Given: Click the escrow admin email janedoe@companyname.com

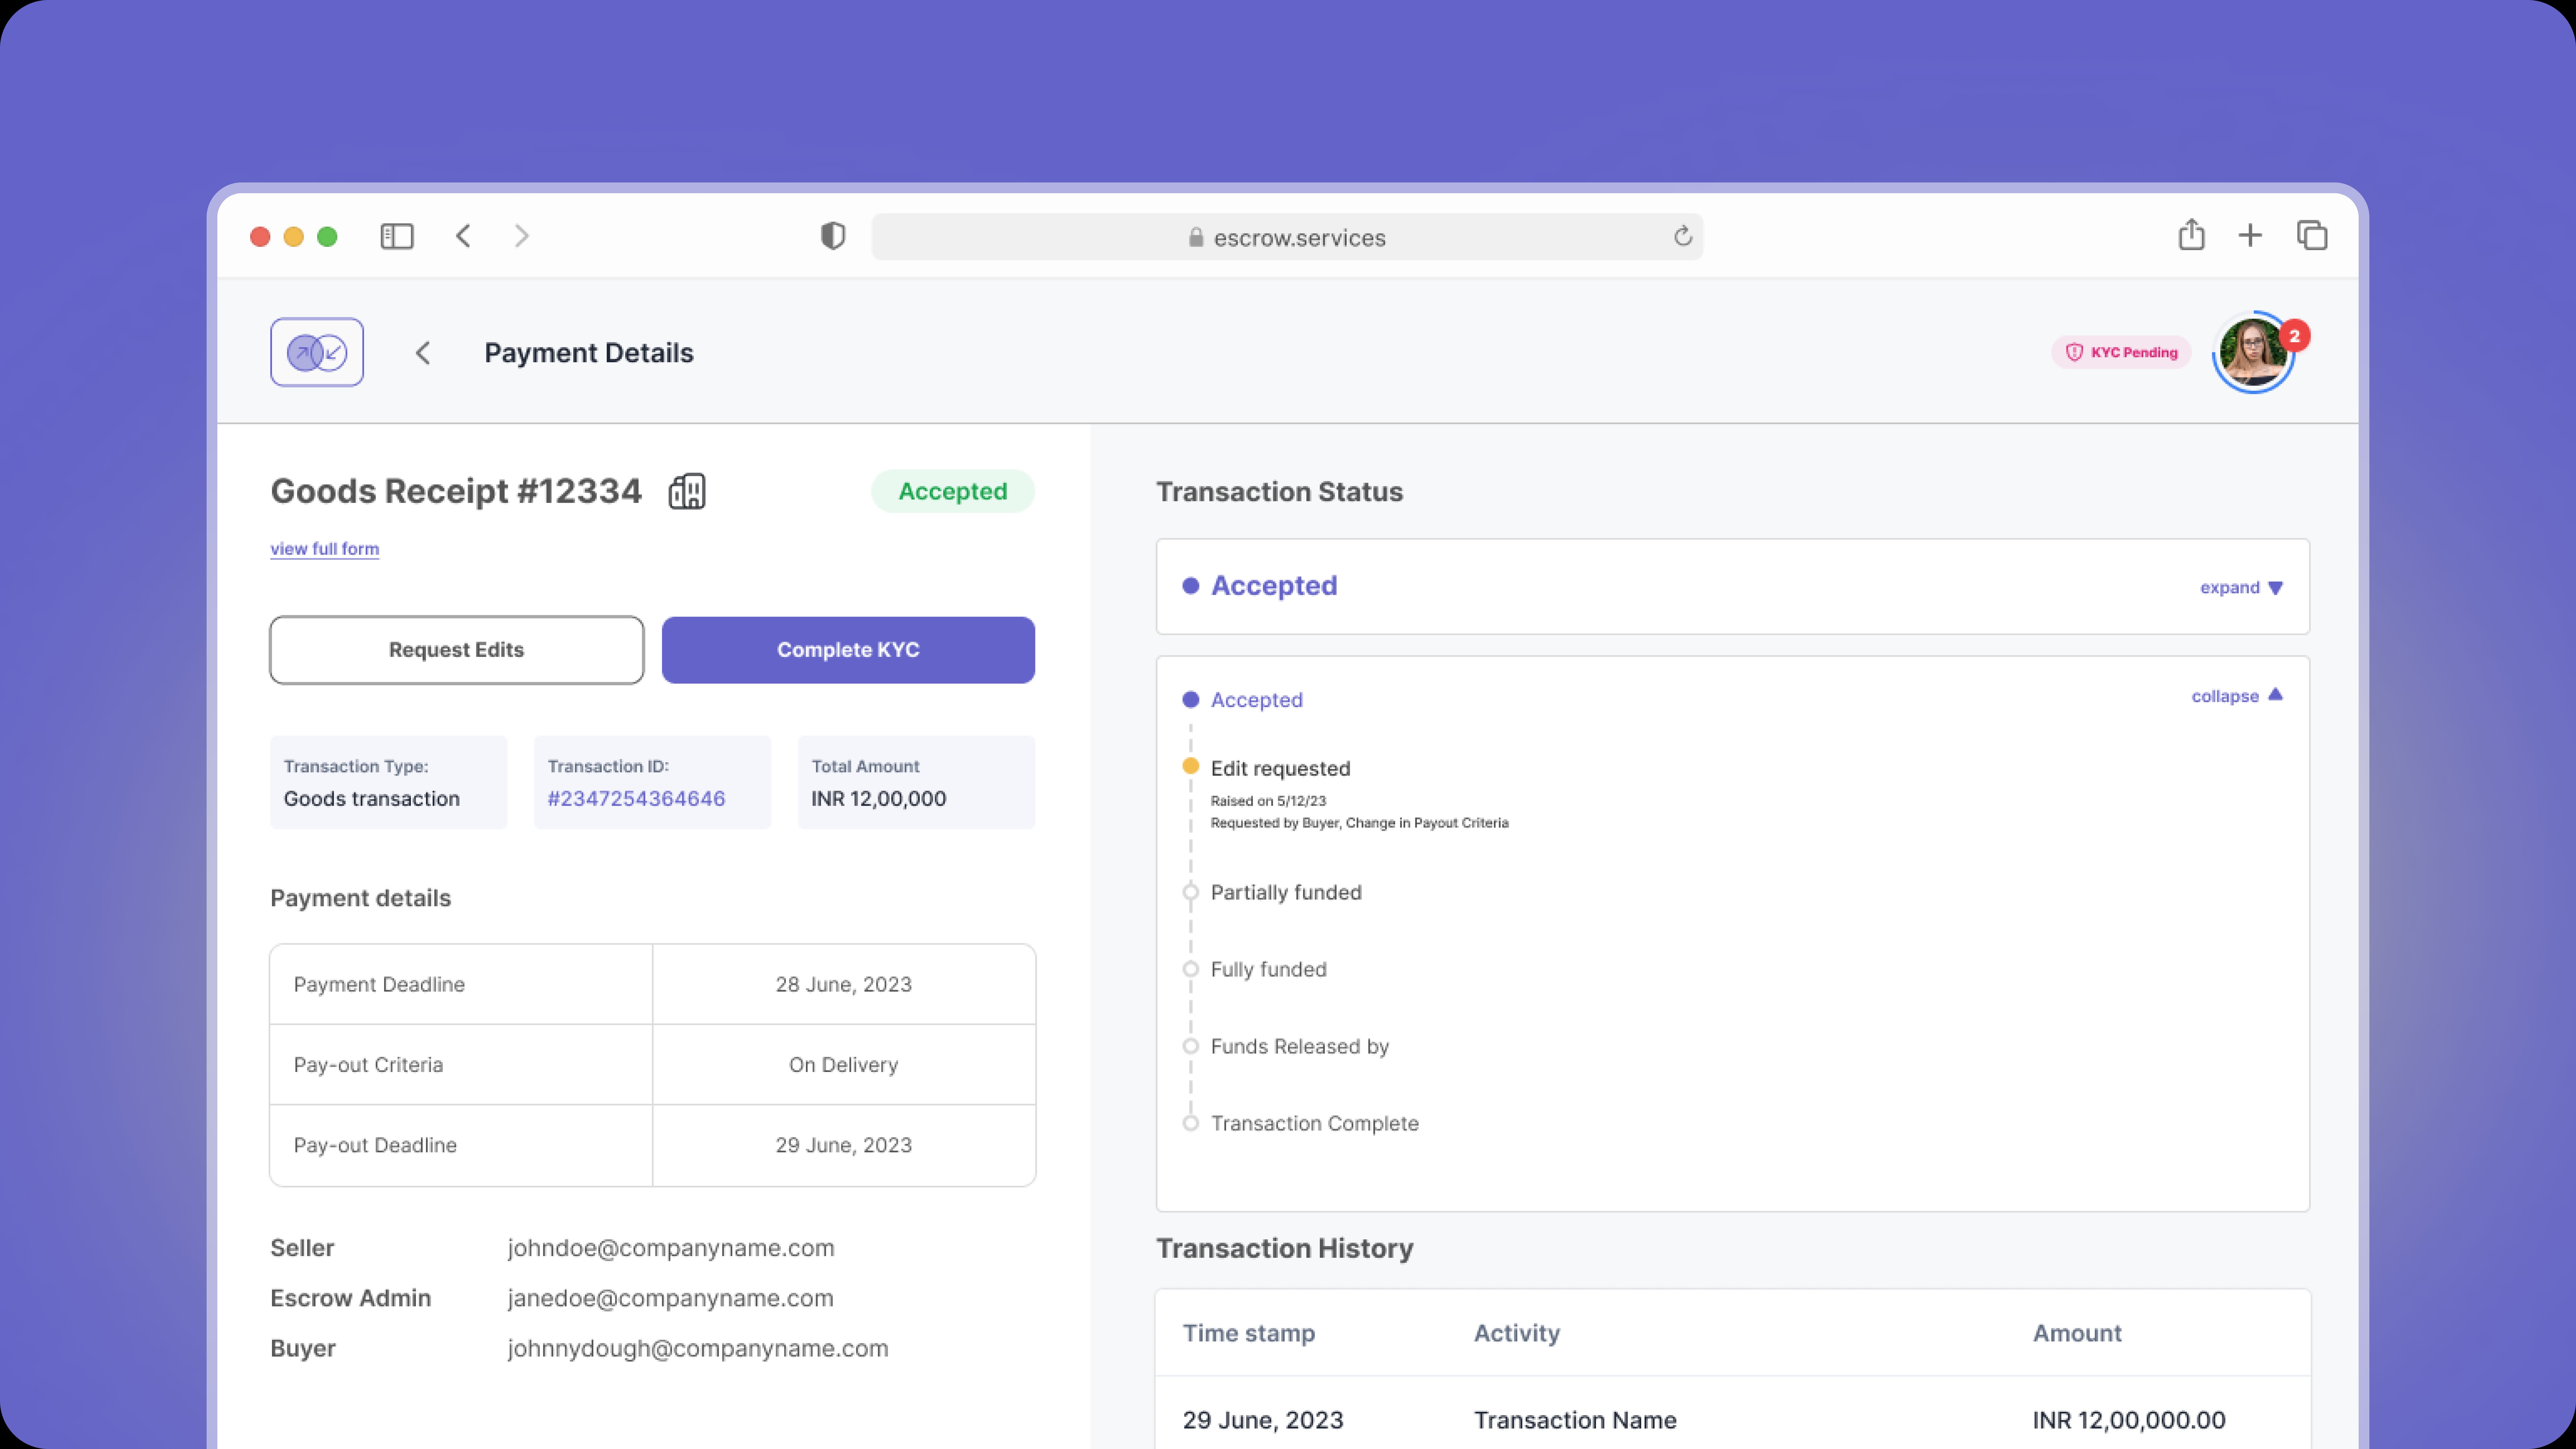Looking at the screenshot, I should pyautogui.click(x=670, y=1298).
